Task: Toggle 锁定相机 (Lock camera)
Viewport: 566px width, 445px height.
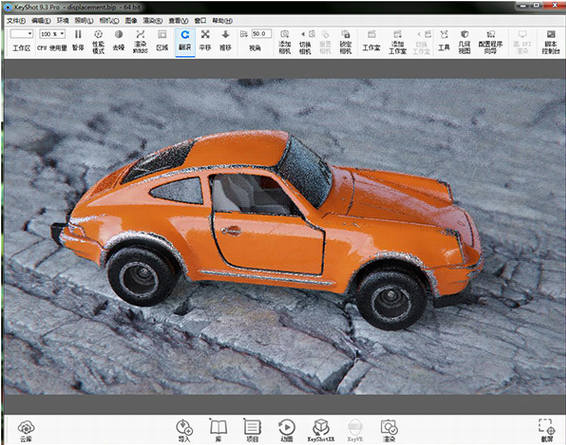Action: 345,42
